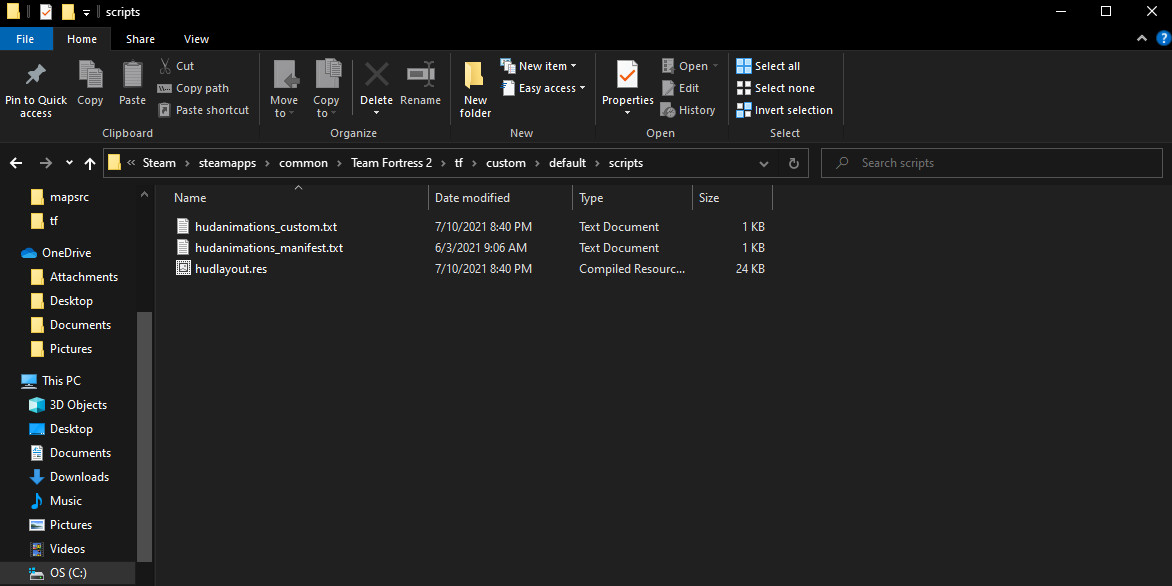The image size is (1172, 586).
Task: Open the address bar history dropdown
Action: (764, 163)
